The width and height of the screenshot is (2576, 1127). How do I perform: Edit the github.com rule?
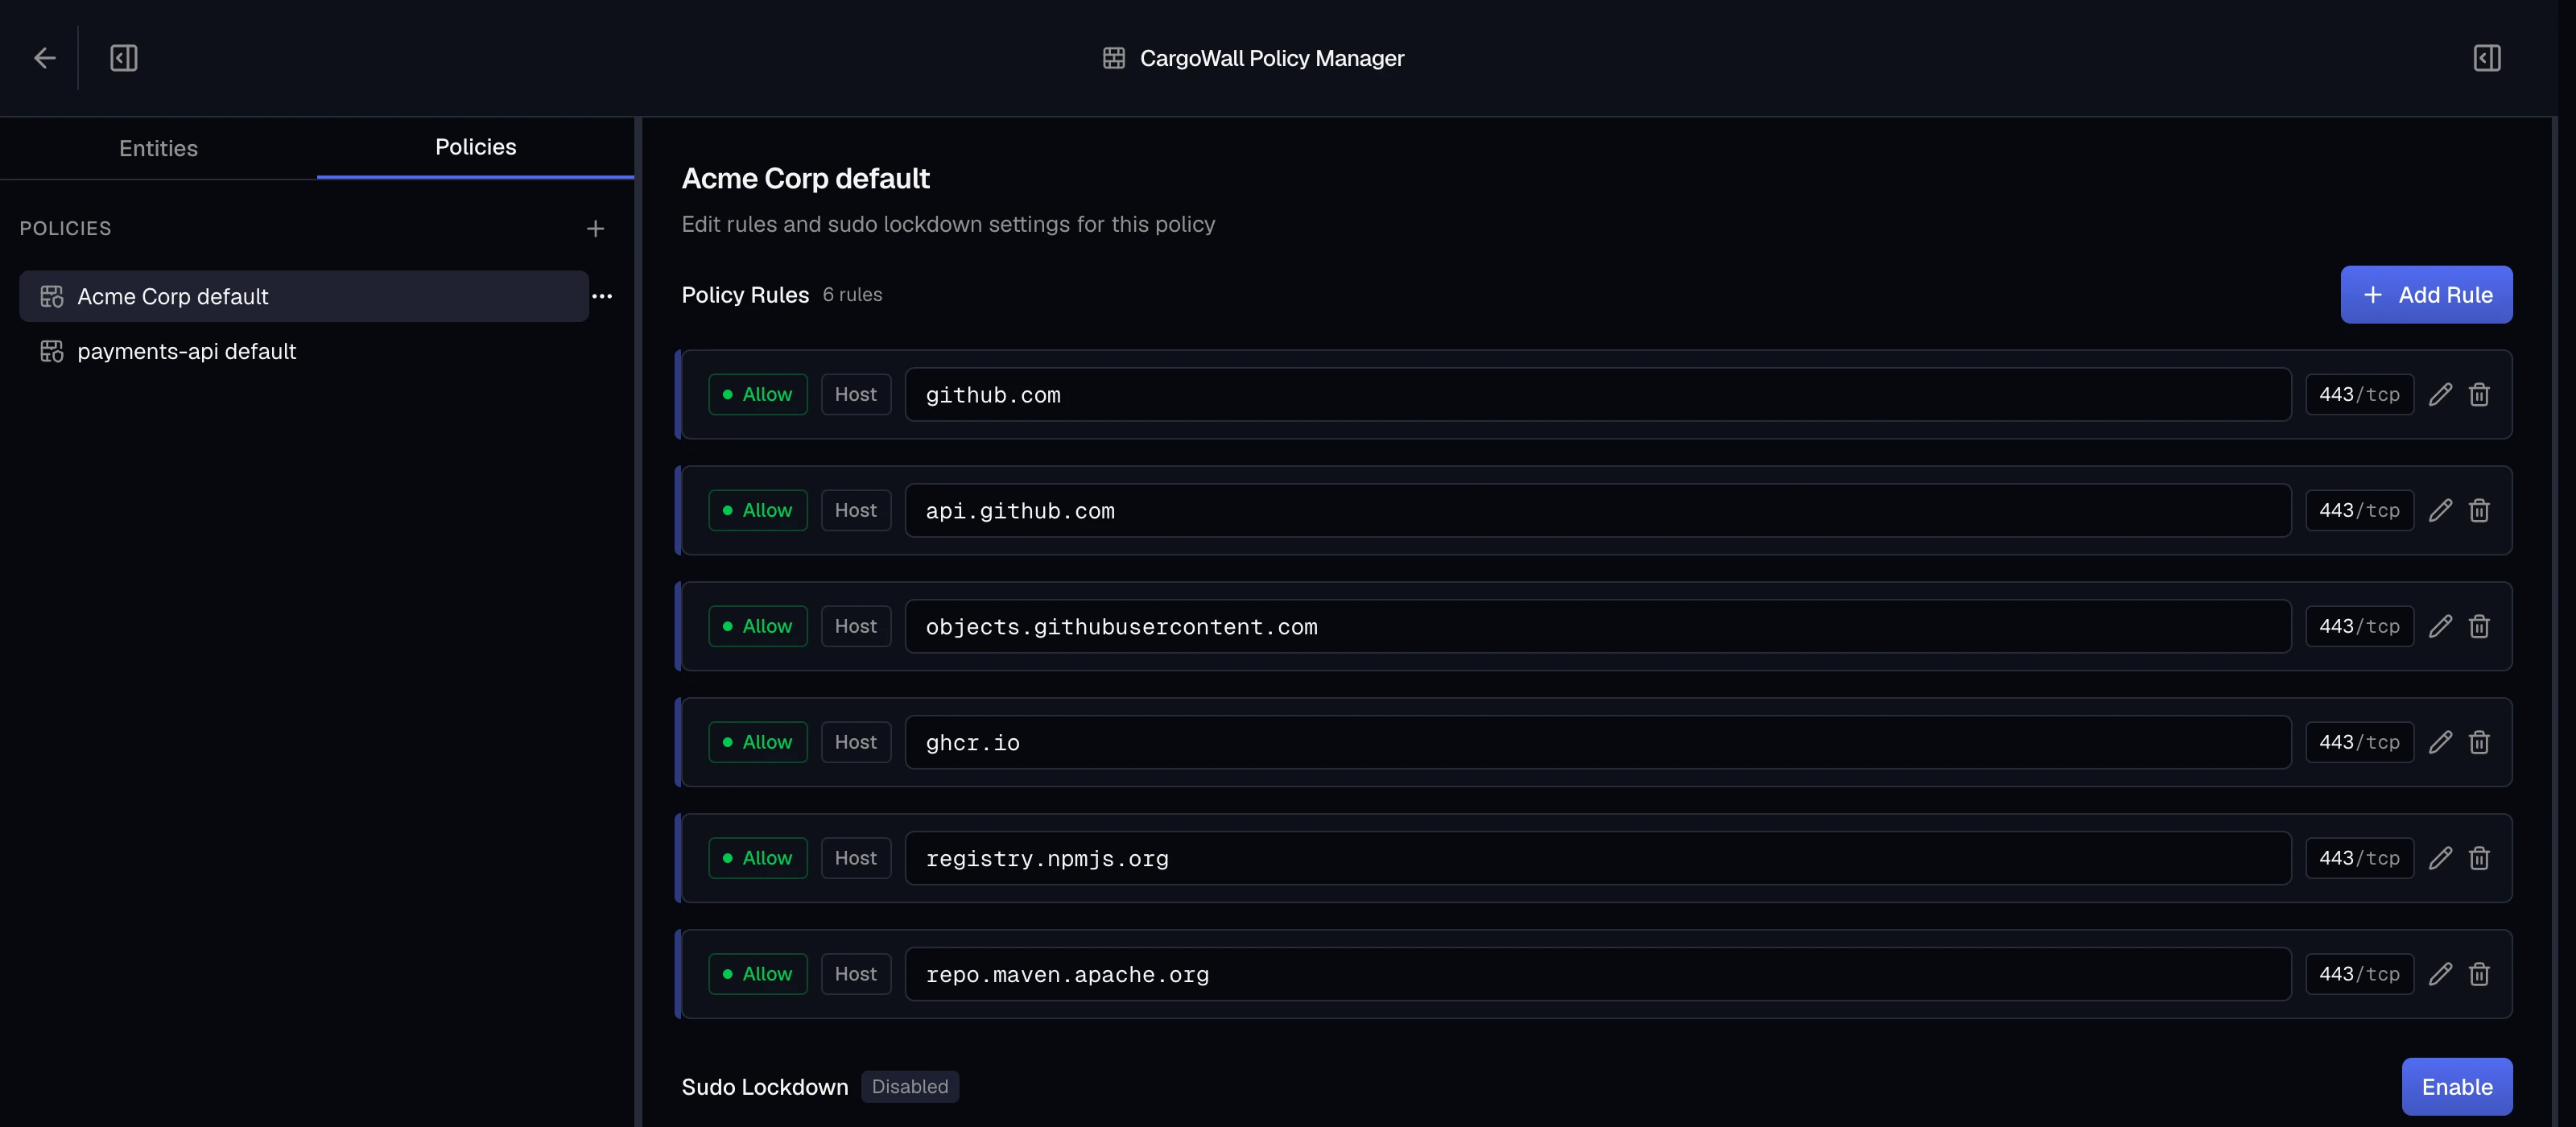[2440, 395]
